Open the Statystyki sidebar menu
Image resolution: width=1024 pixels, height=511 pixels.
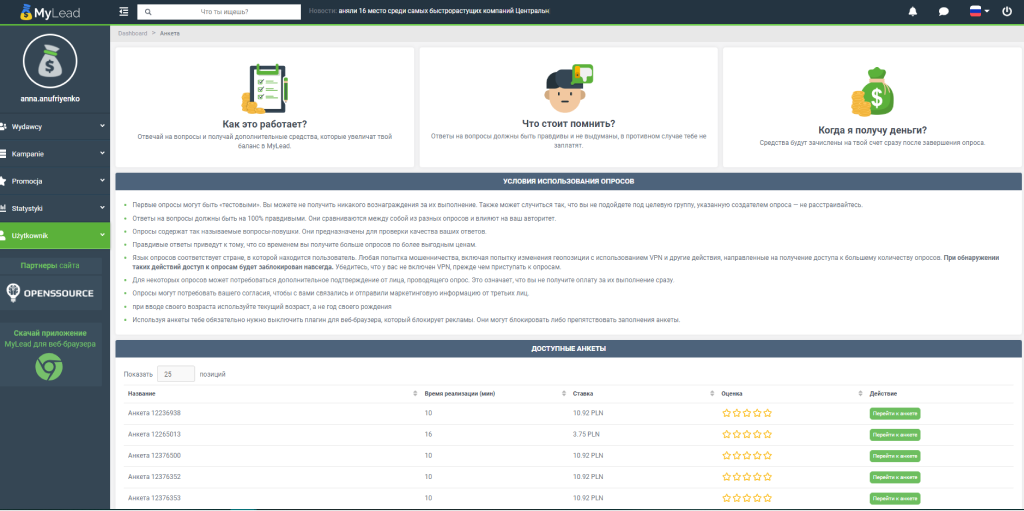(x=55, y=208)
